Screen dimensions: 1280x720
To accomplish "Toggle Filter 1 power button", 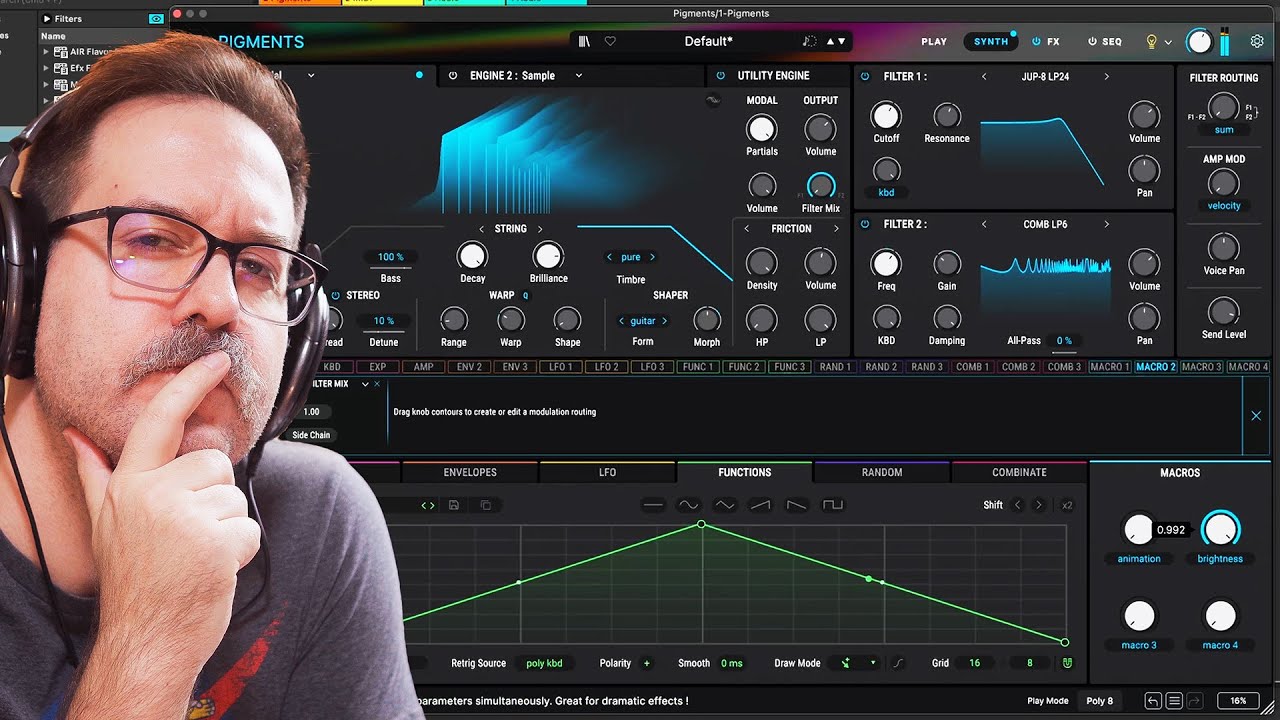I will point(865,76).
